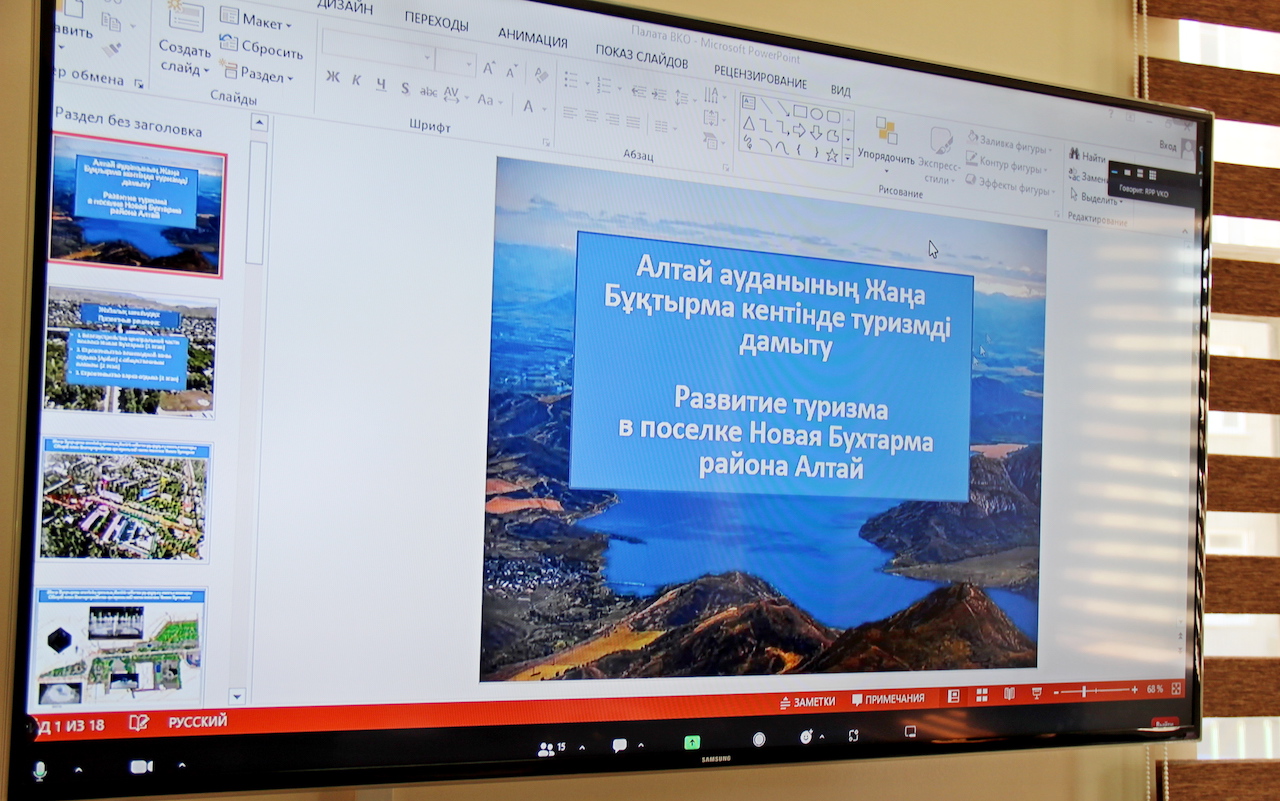The image size is (1280, 801).
Task: Select slide 4 thumbnail in panel
Action: [121, 646]
